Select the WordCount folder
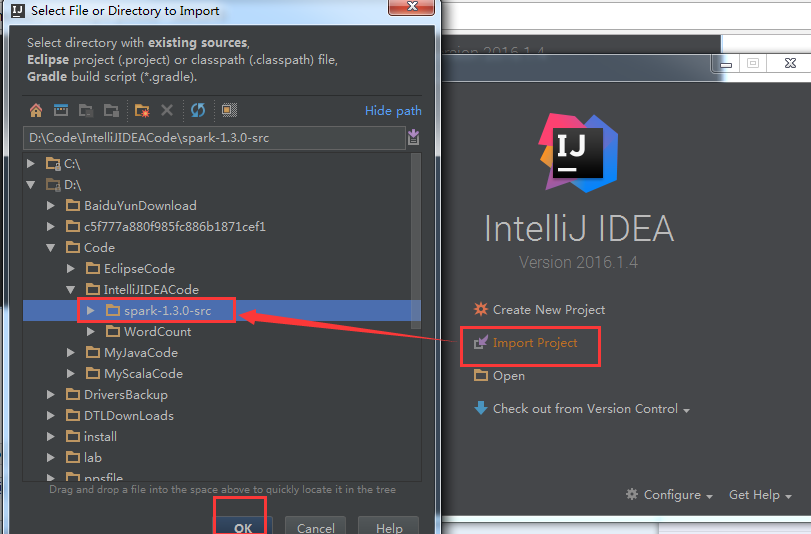 click(148, 332)
